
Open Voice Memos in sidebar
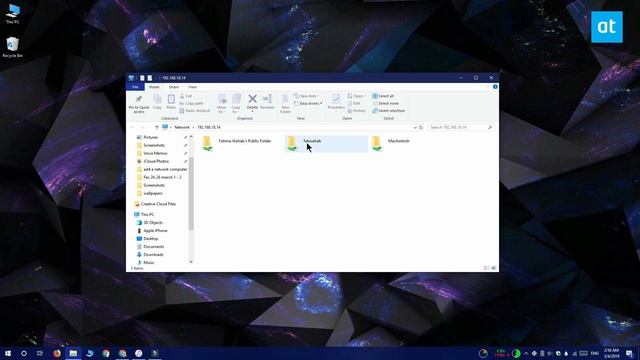[x=155, y=153]
